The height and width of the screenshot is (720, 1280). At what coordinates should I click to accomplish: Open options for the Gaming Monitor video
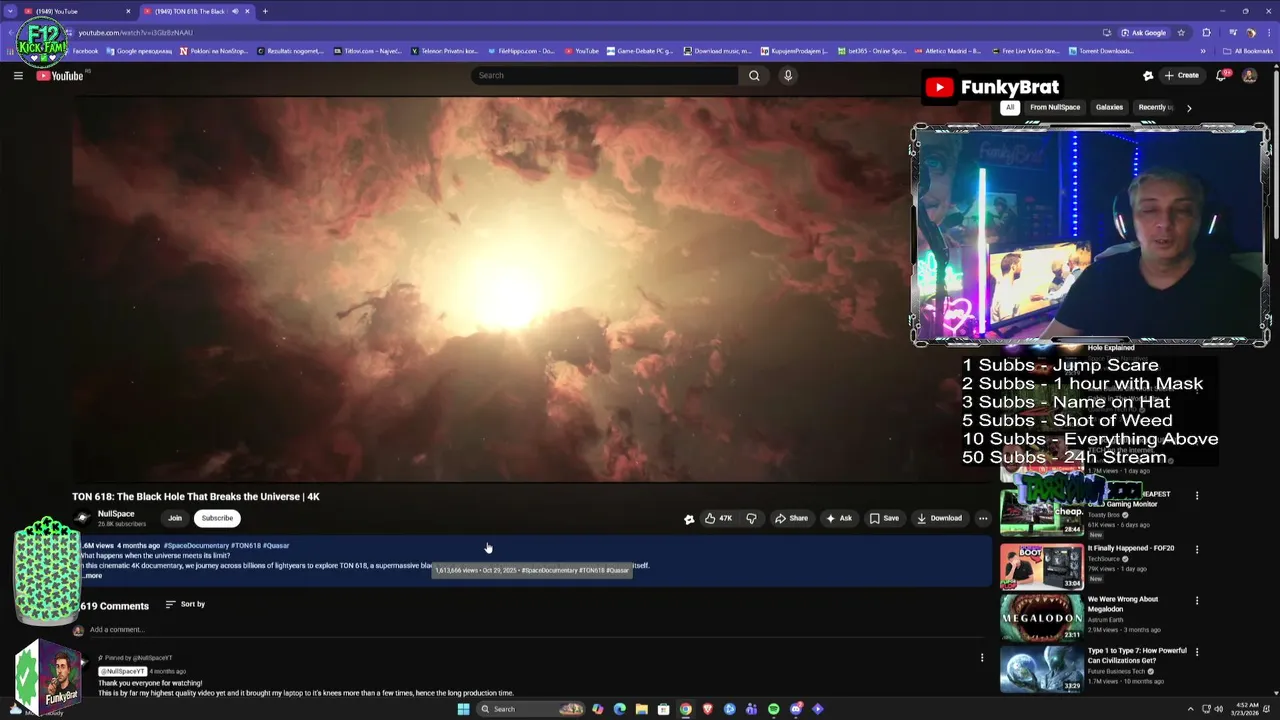coord(1197,495)
